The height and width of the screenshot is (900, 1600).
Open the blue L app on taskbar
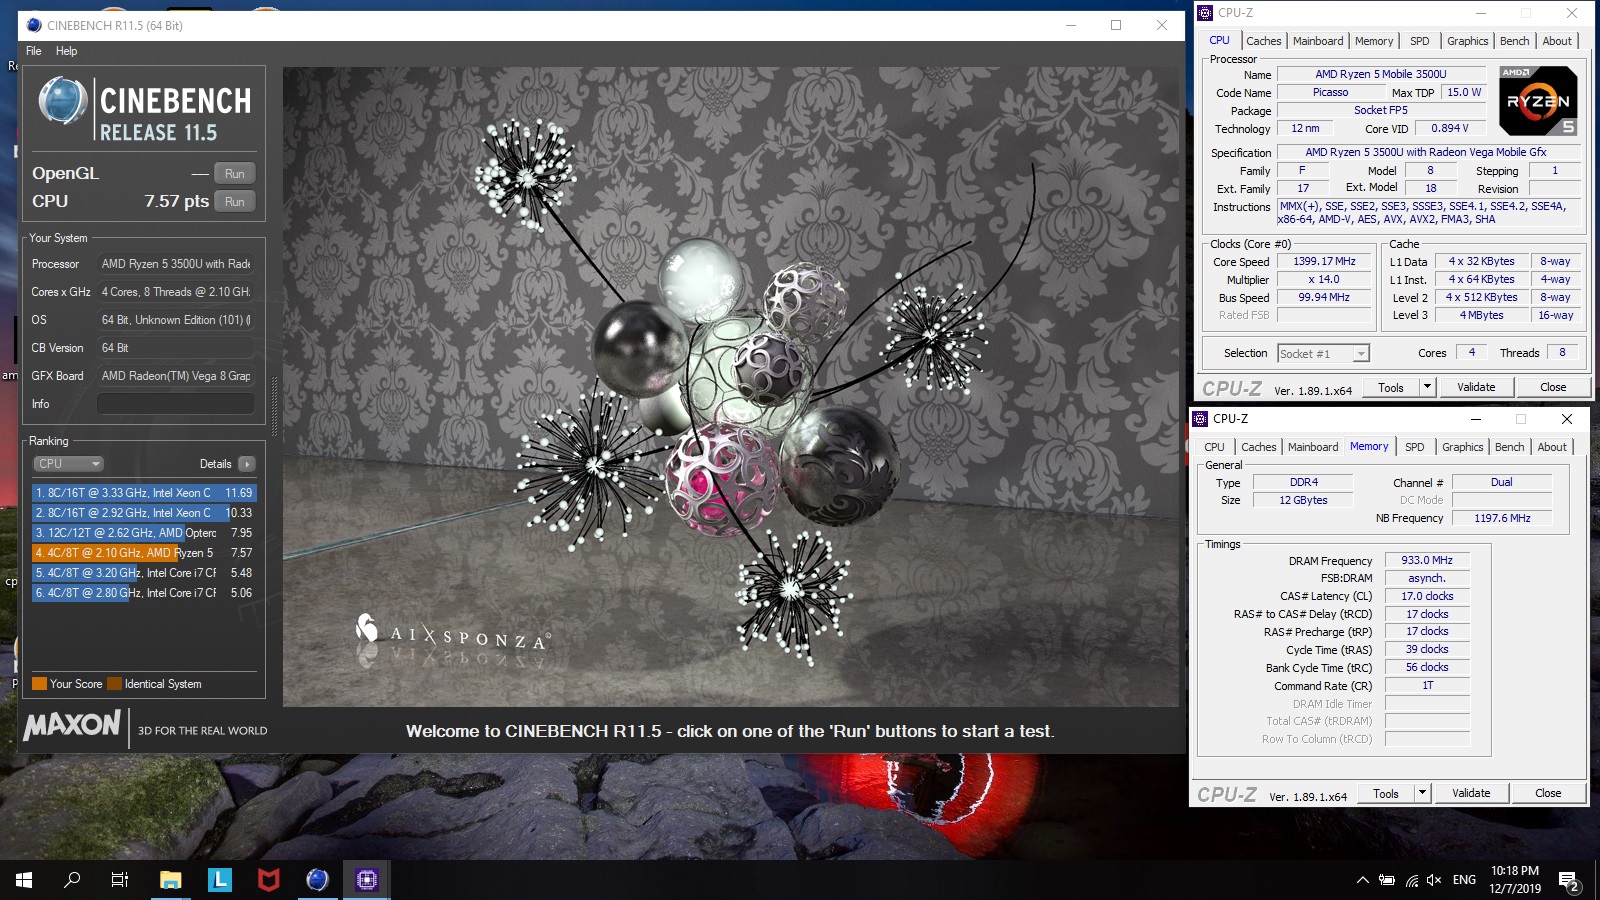click(220, 880)
